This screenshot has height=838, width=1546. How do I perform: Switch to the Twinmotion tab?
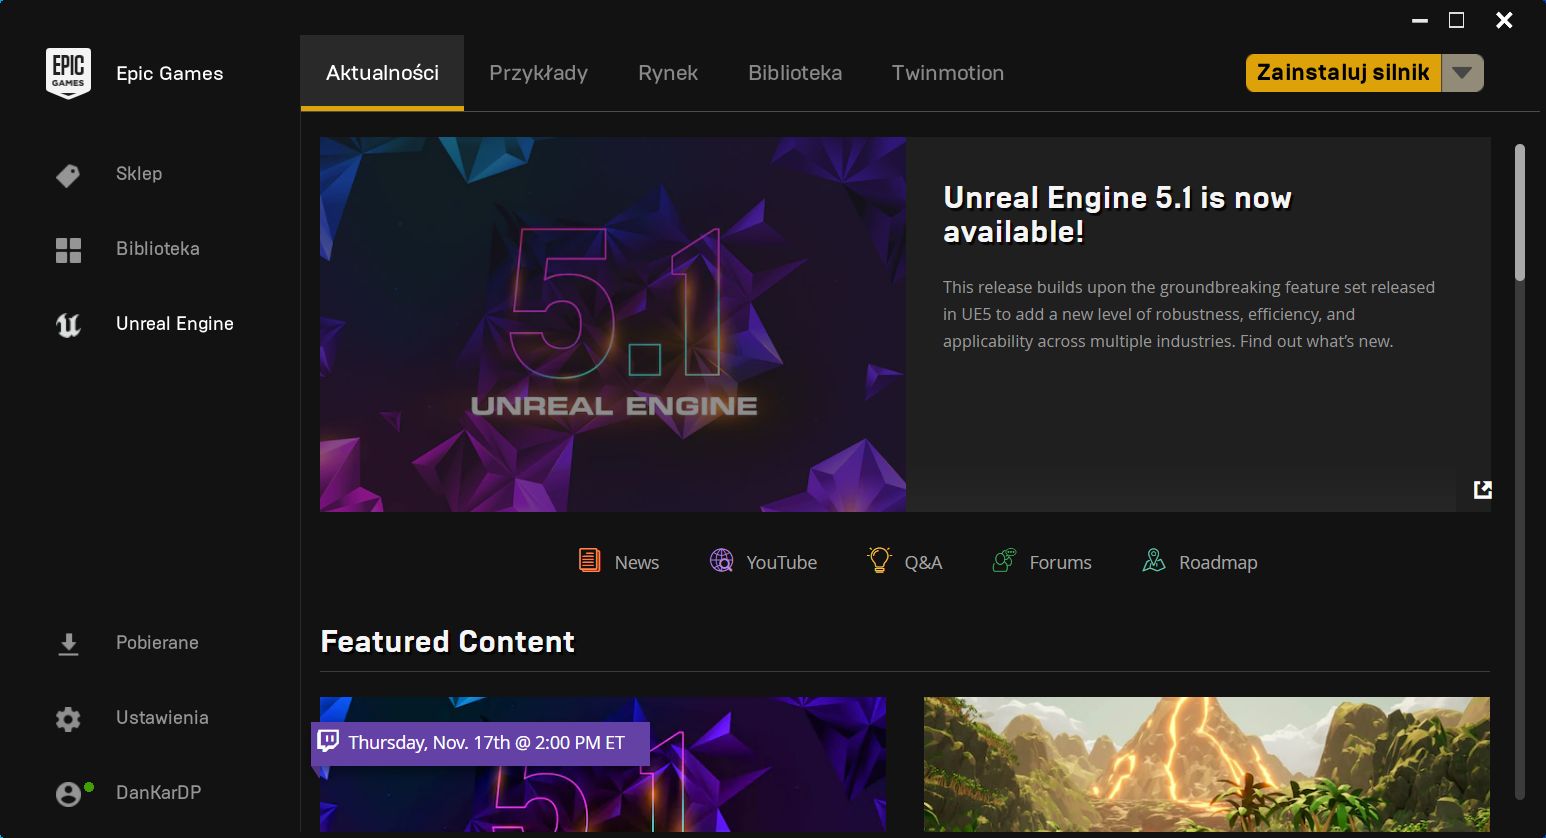(948, 73)
